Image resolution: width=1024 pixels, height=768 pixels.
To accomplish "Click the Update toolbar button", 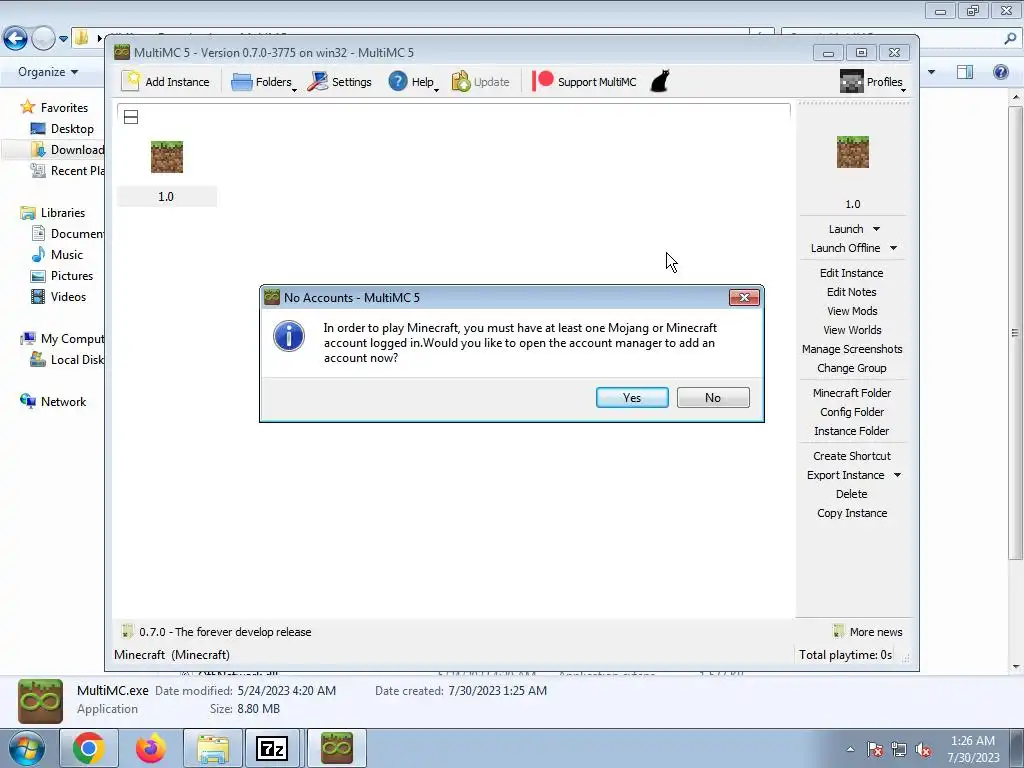I will click(481, 82).
